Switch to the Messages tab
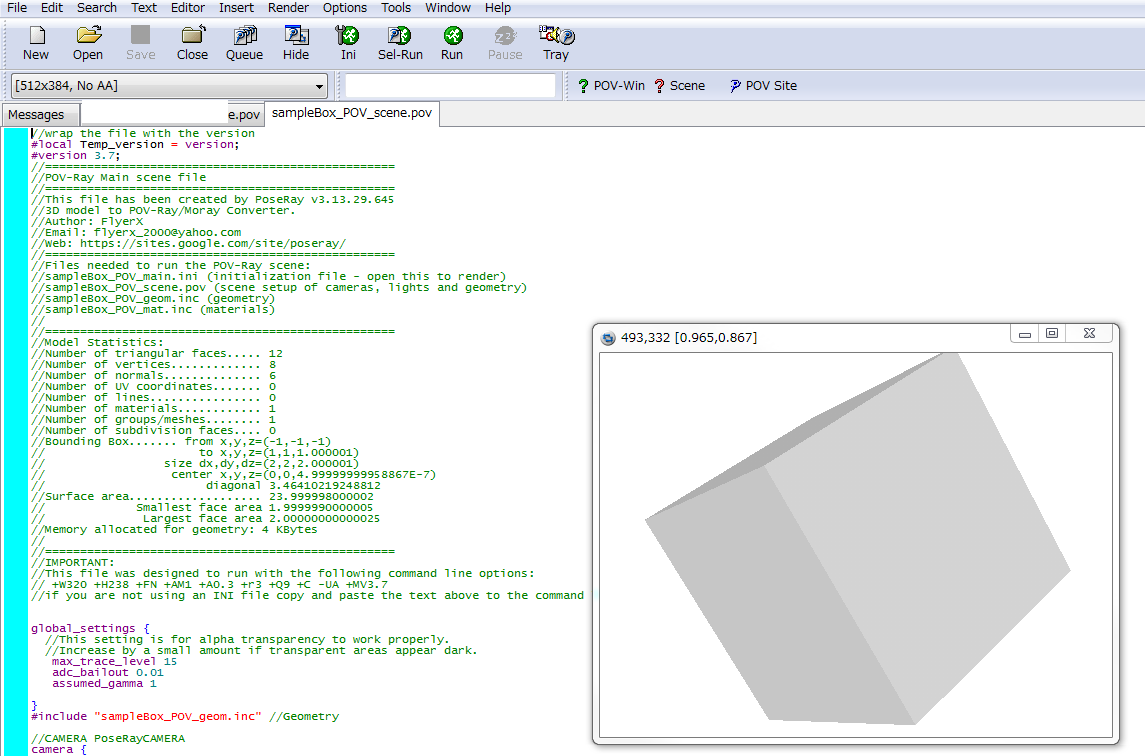This screenshot has height=756, width=1145. [x=39, y=115]
